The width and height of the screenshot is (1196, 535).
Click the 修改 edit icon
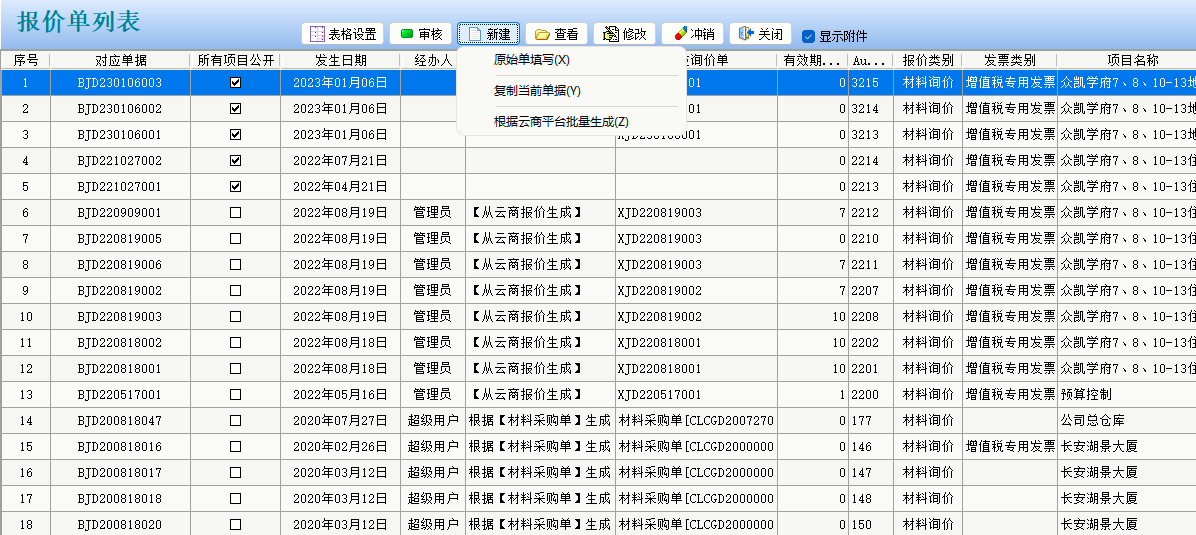tap(610, 34)
